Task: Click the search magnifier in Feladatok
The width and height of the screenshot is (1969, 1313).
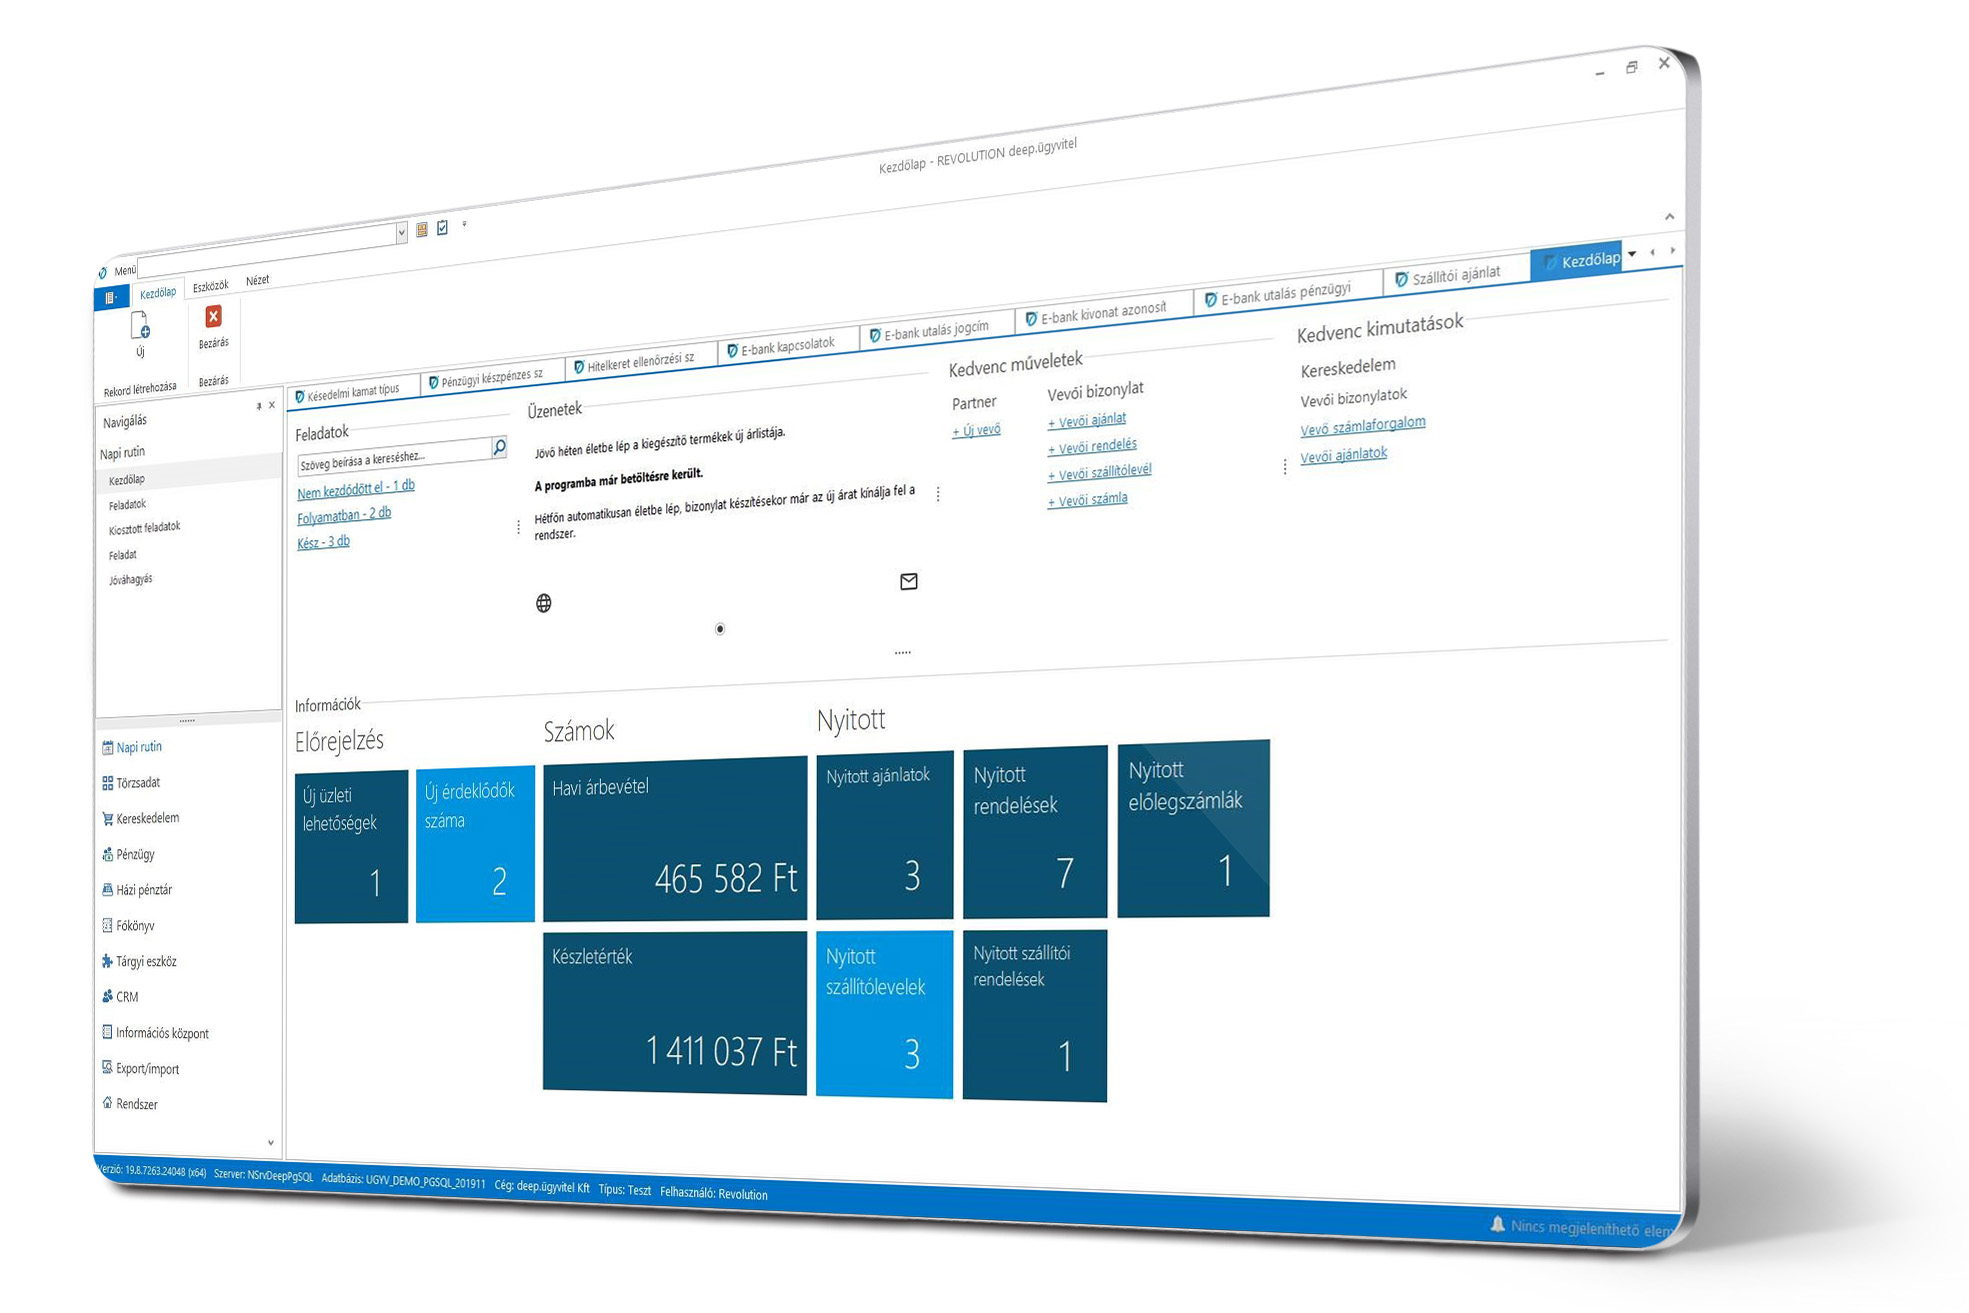Action: pos(499,447)
